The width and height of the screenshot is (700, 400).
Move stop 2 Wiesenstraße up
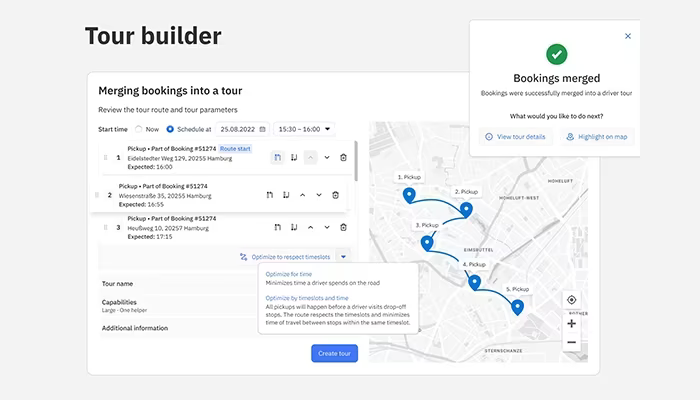click(x=302, y=195)
